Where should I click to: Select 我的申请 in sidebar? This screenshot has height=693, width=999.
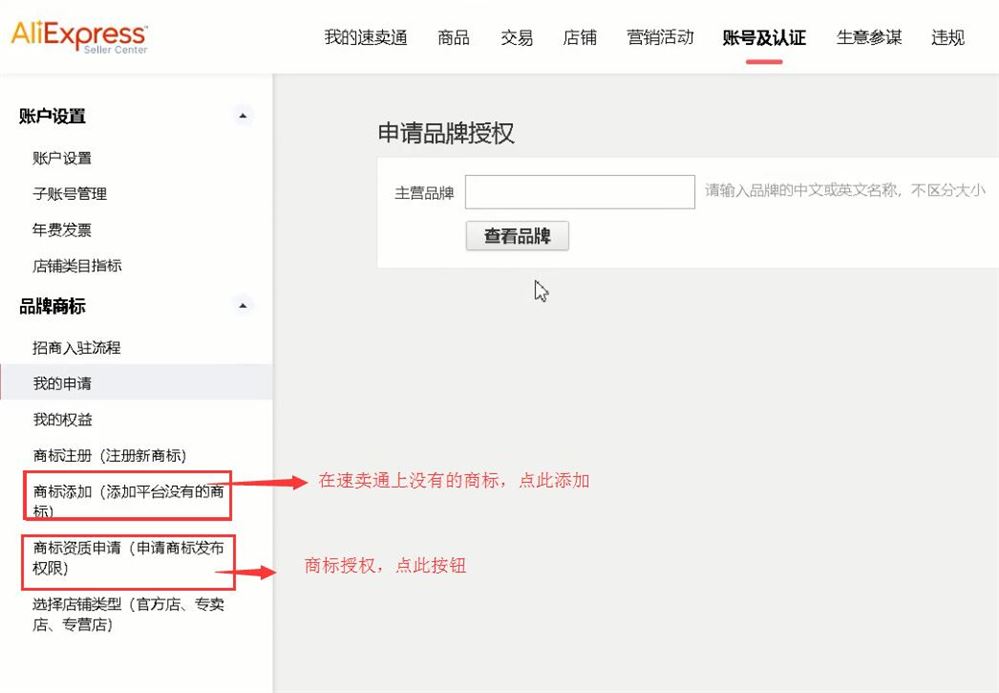pyautogui.click(x=62, y=383)
